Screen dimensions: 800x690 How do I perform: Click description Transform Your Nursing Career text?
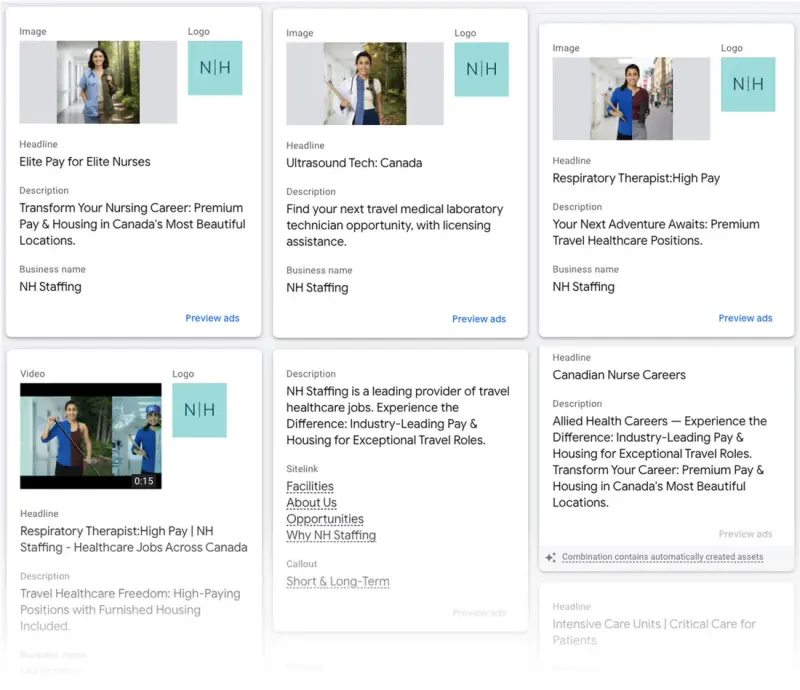click(133, 224)
